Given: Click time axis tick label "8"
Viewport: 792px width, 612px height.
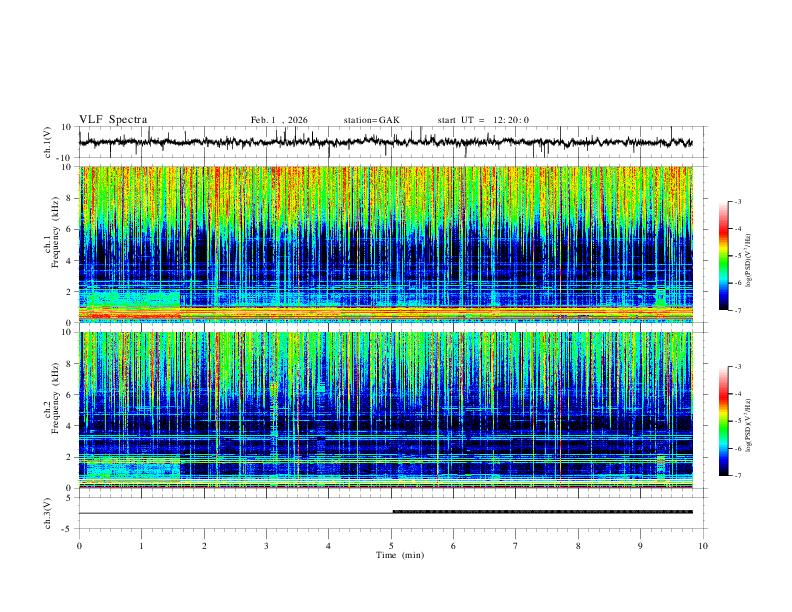Looking at the screenshot, I should [x=578, y=546].
